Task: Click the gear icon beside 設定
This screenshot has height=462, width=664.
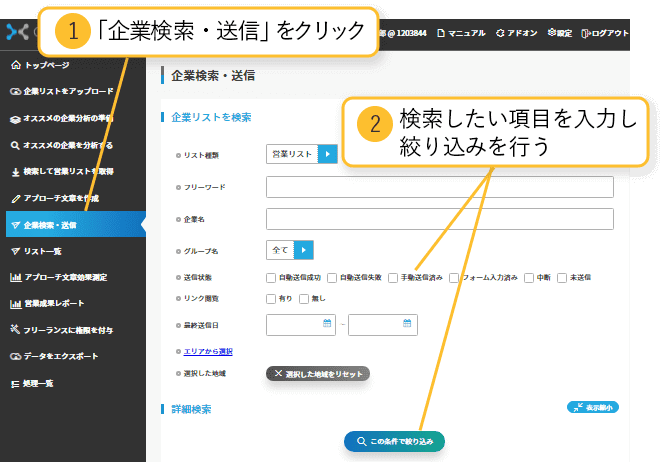Action: (551, 32)
